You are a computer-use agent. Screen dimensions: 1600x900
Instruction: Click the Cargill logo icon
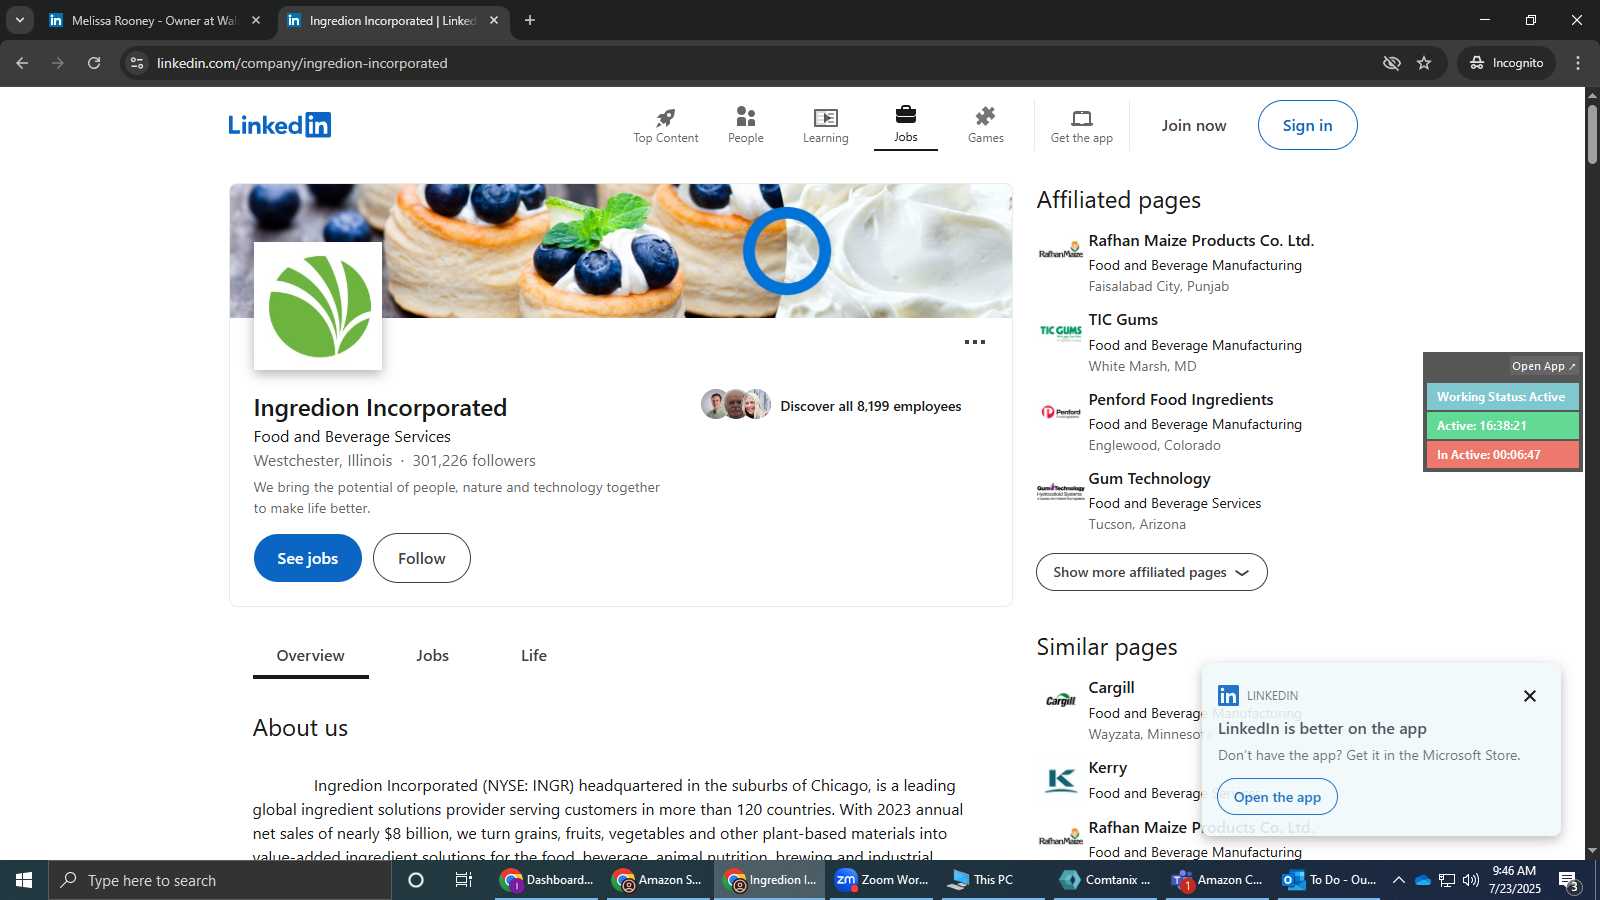1060,700
